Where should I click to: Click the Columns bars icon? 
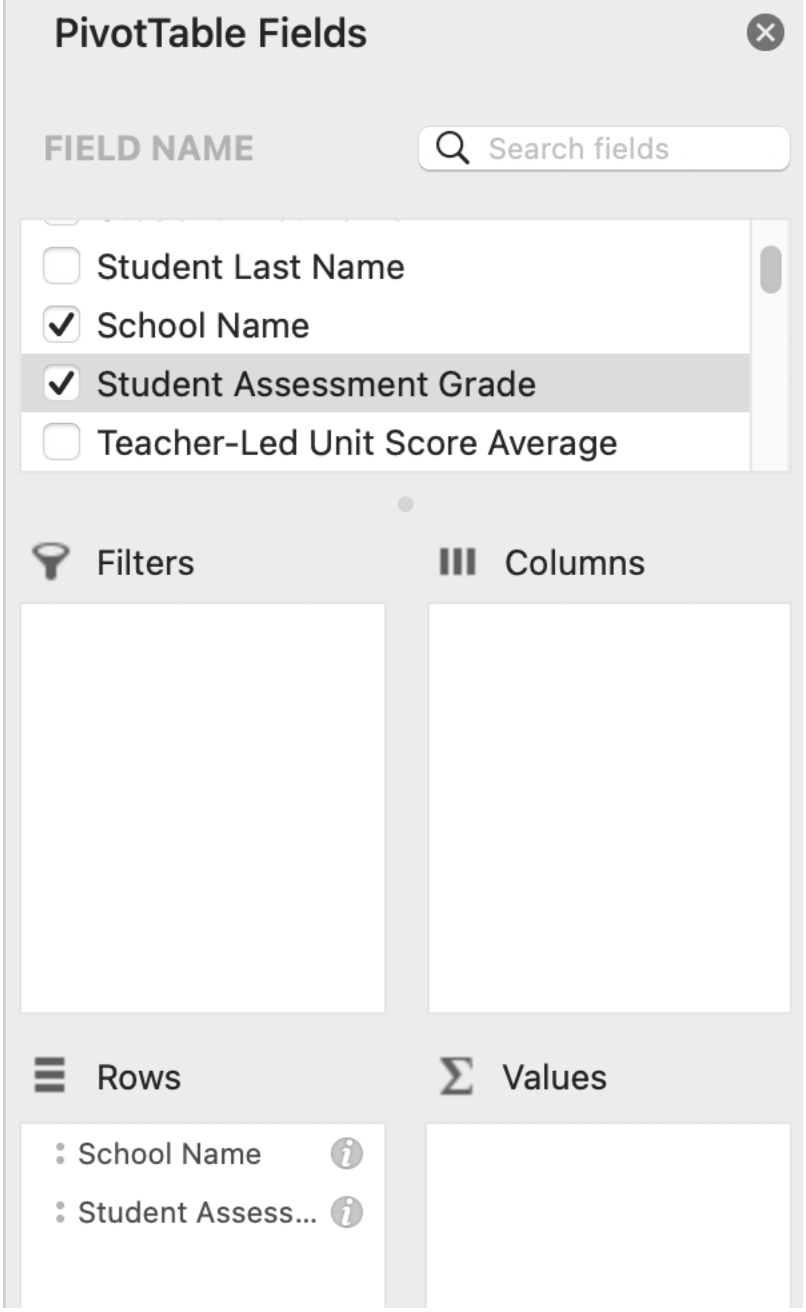click(457, 563)
